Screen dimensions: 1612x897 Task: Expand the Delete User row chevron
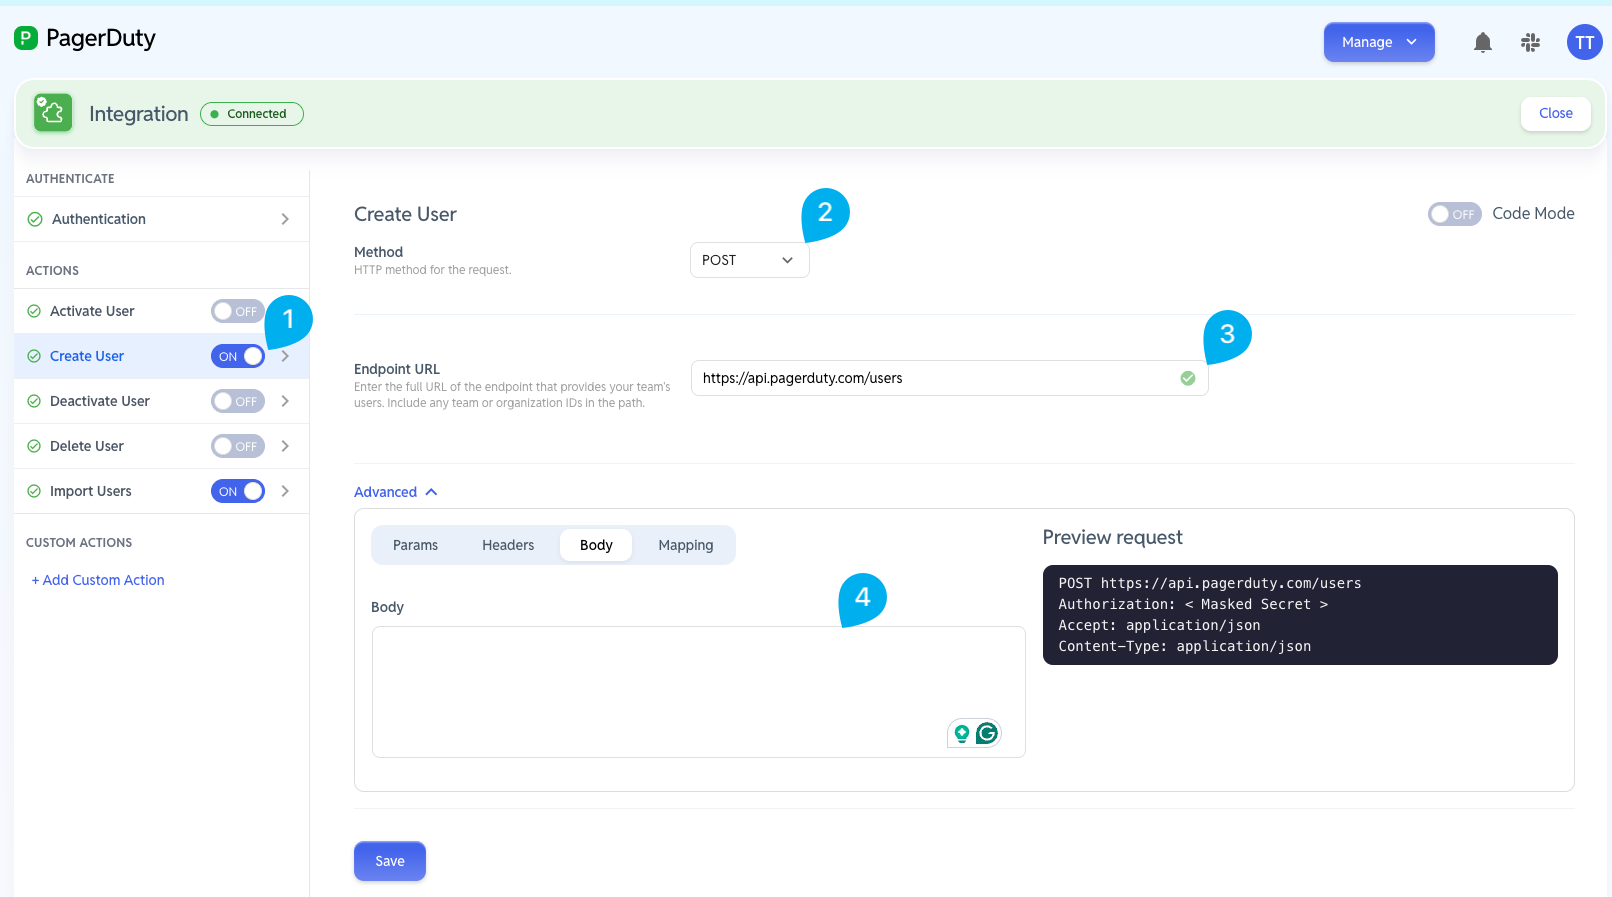pyautogui.click(x=285, y=446)
